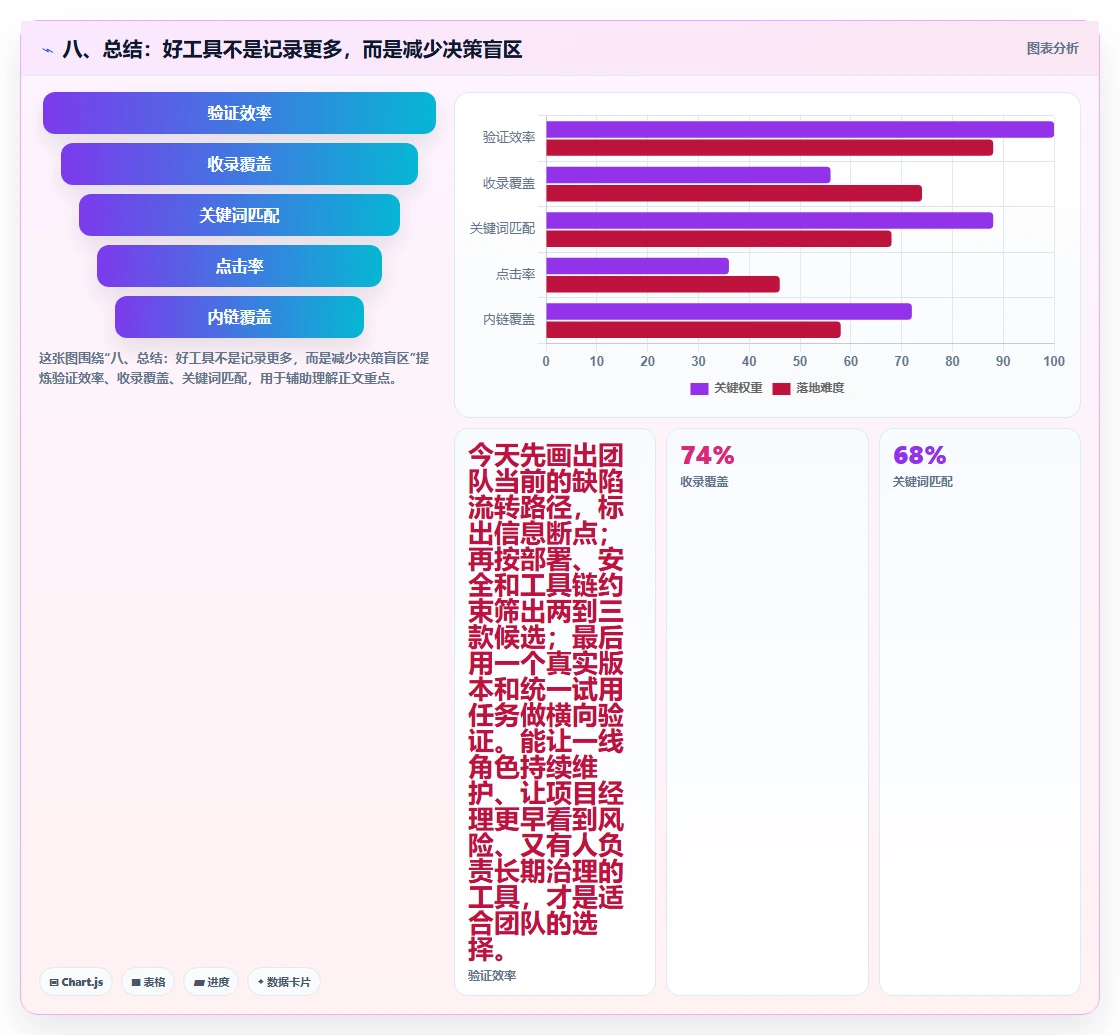Click the 关键词匹配 y-axis label in chart
This screenshot has height=1035, width=1120.
pyautogui.click(x=502, y=229)
